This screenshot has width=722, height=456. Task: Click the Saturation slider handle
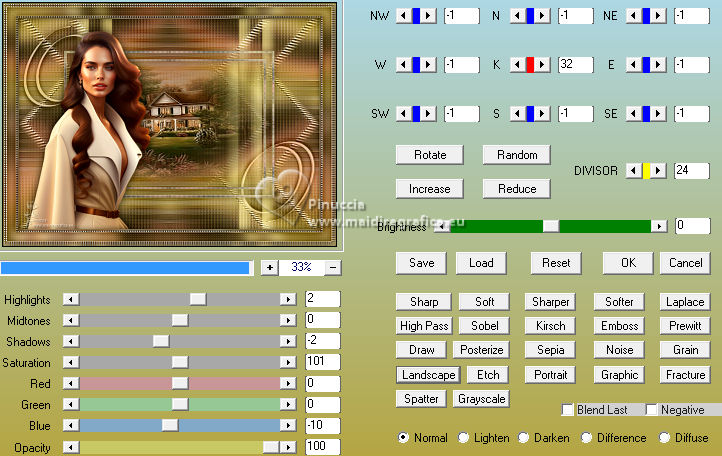180,362
